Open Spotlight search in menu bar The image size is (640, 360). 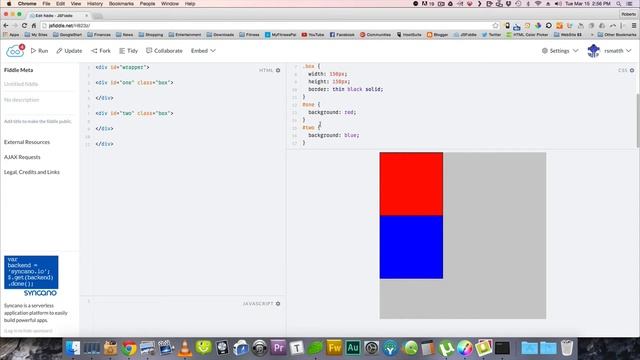click(x=619, y=4)
